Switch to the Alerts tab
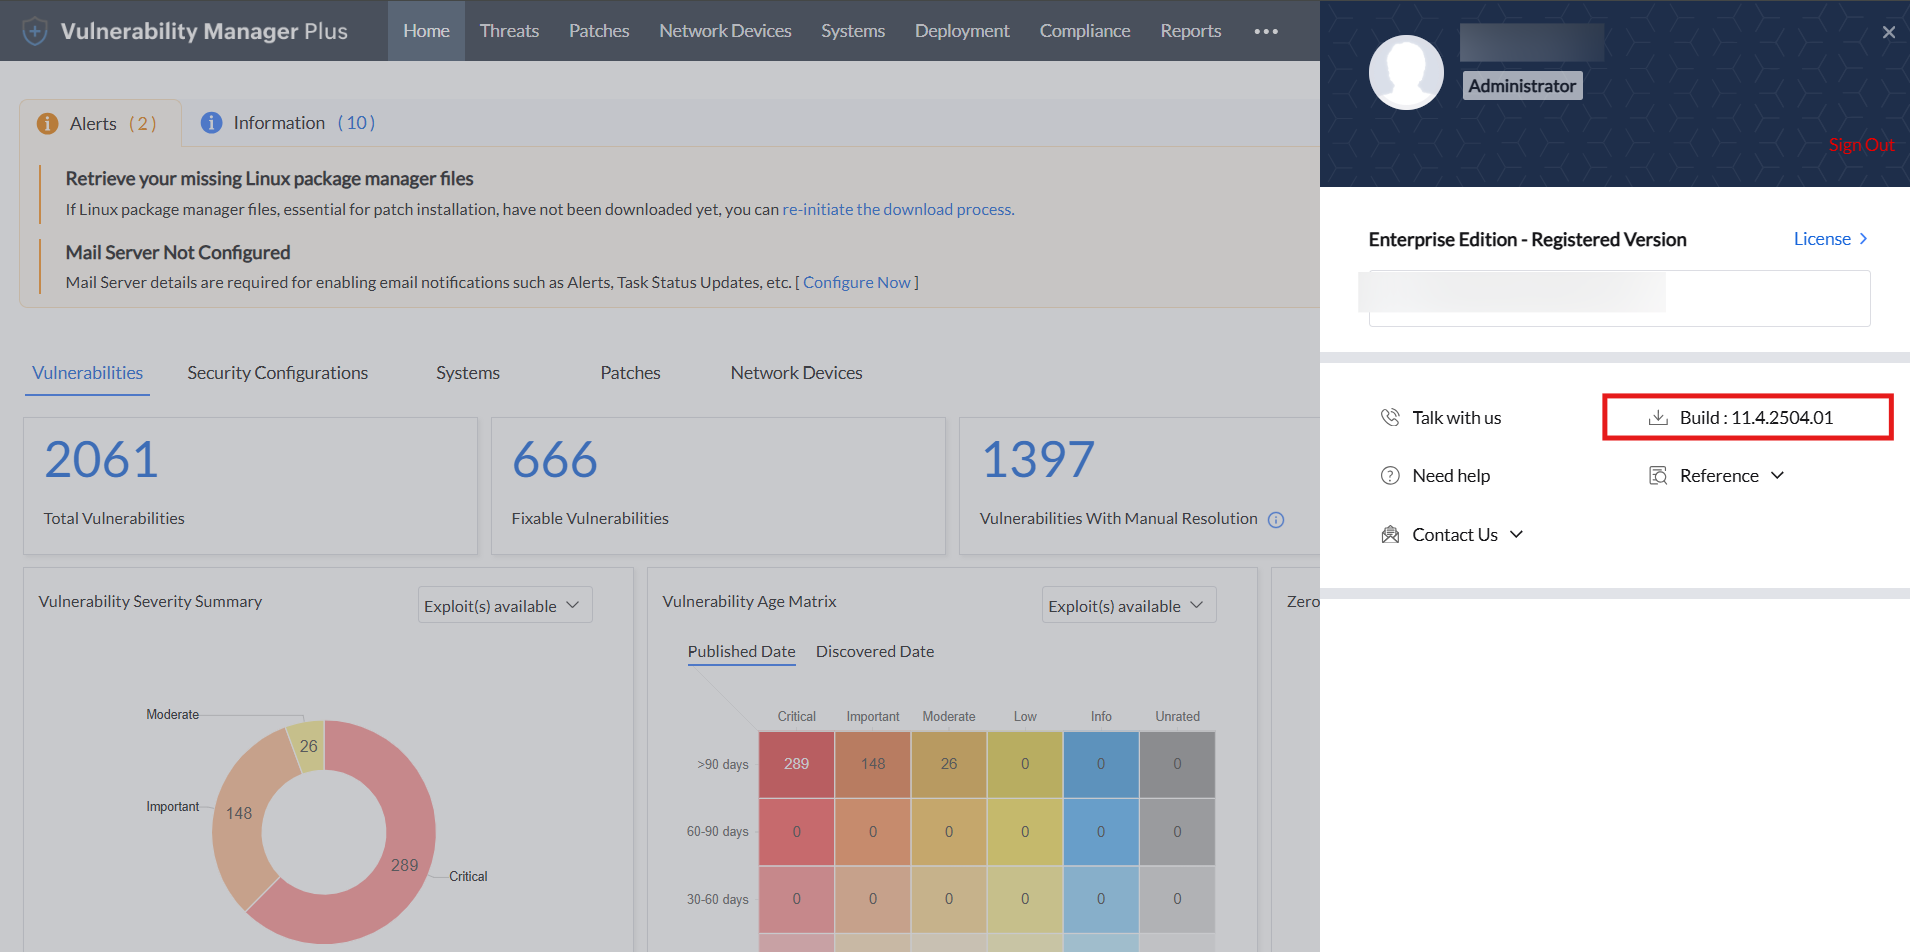 tap(100, 123)
